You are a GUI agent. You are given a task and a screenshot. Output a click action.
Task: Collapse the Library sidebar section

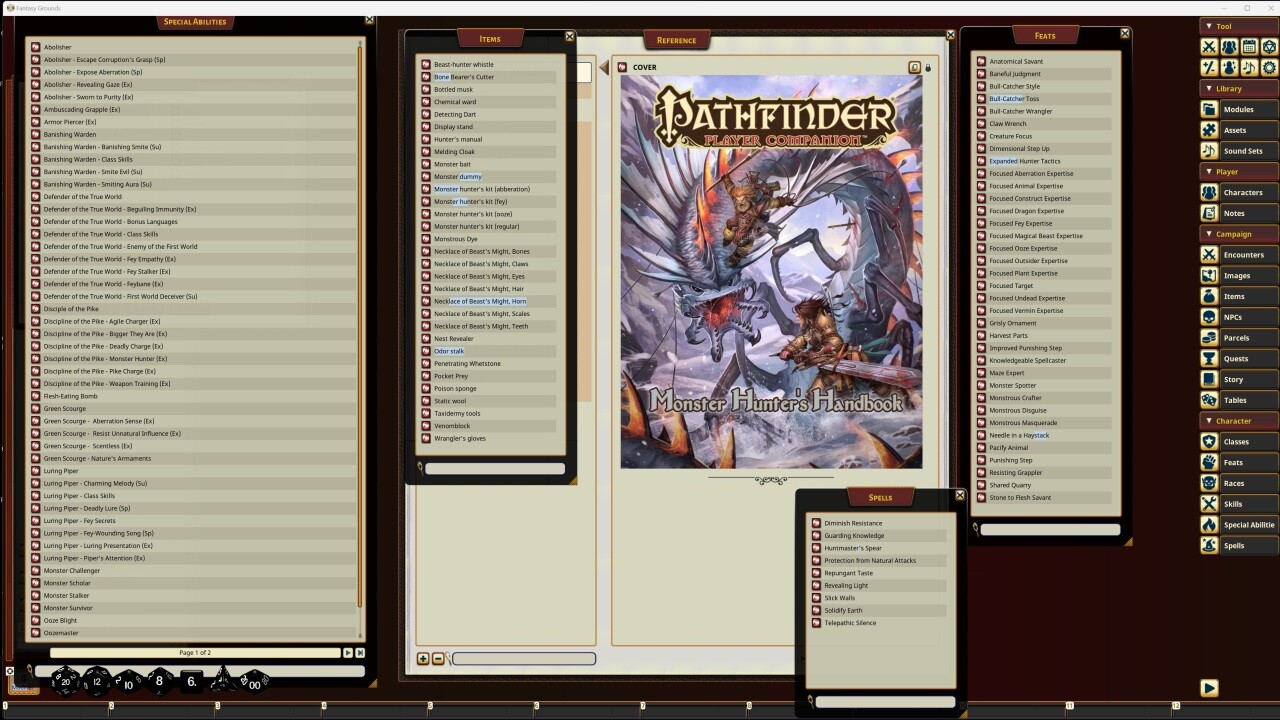click(x=1210, y=89)
